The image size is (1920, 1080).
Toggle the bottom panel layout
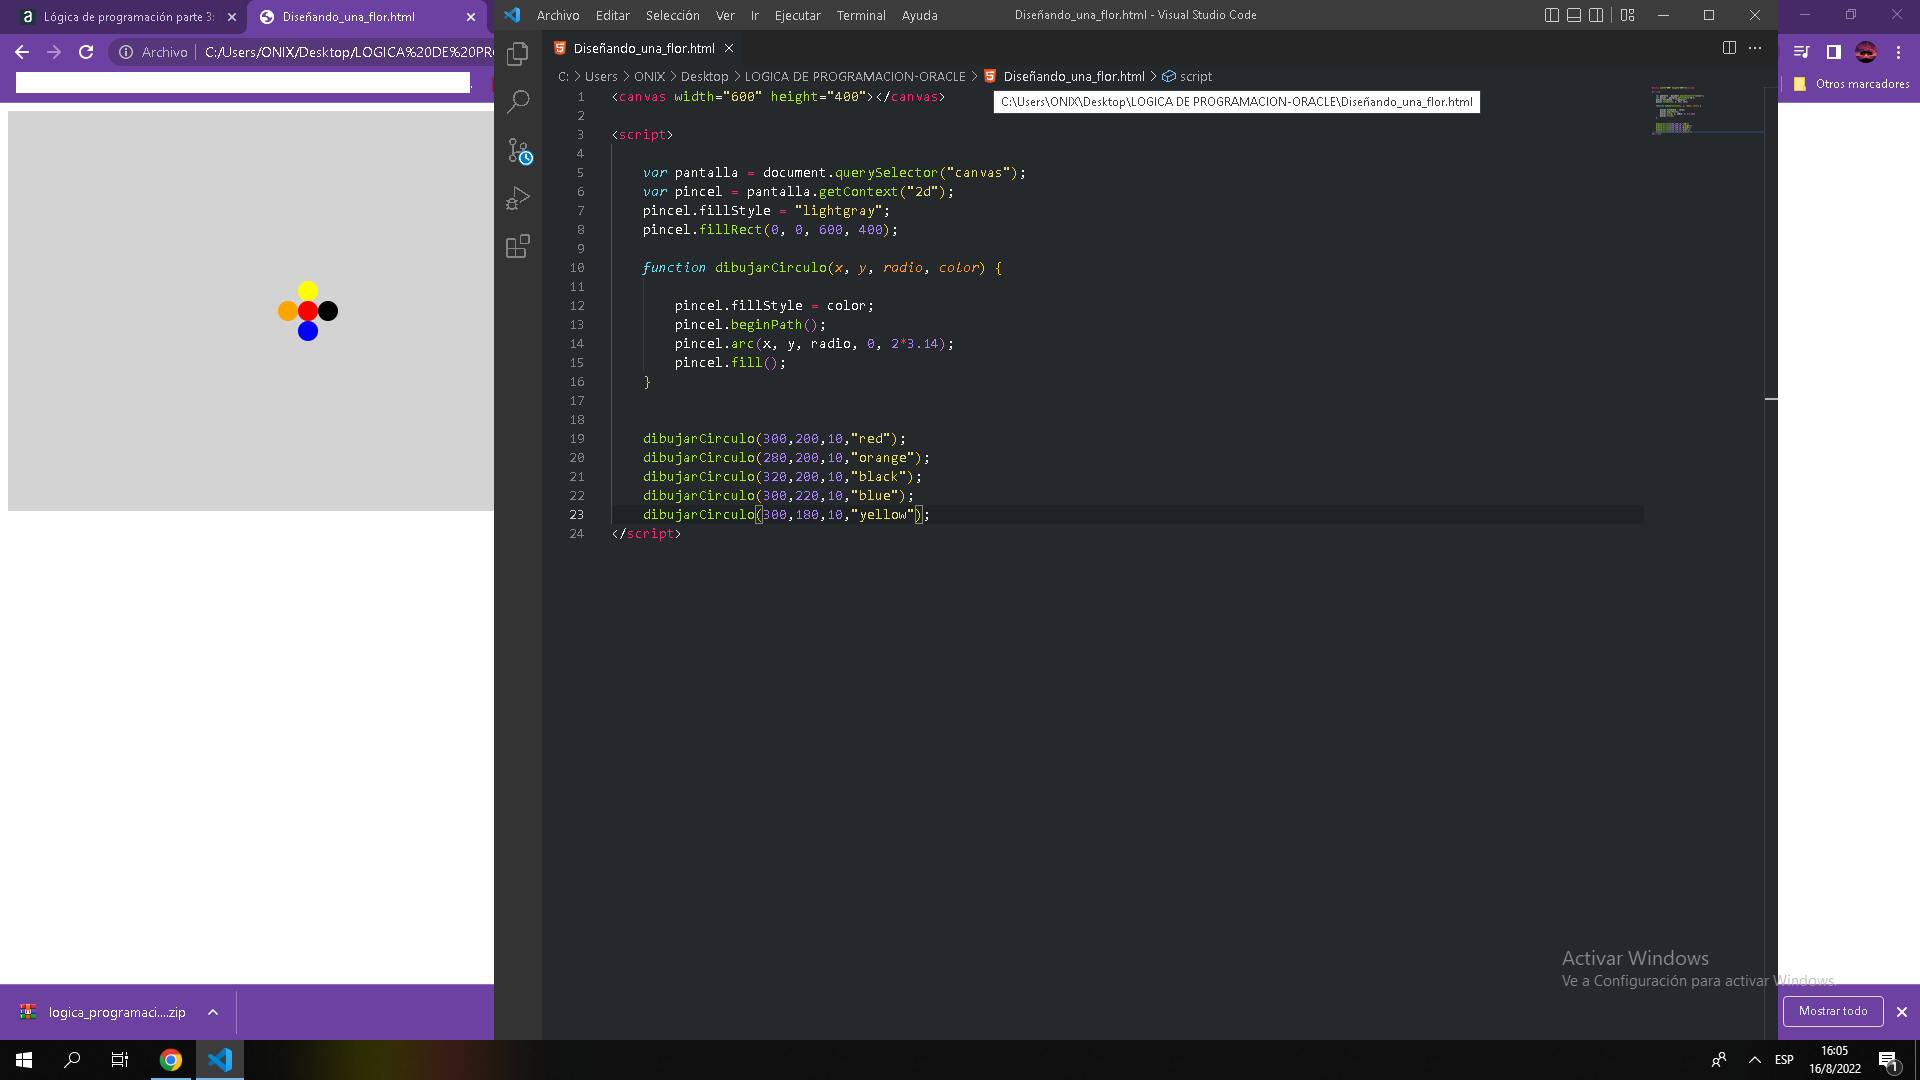pos(1574,15)
